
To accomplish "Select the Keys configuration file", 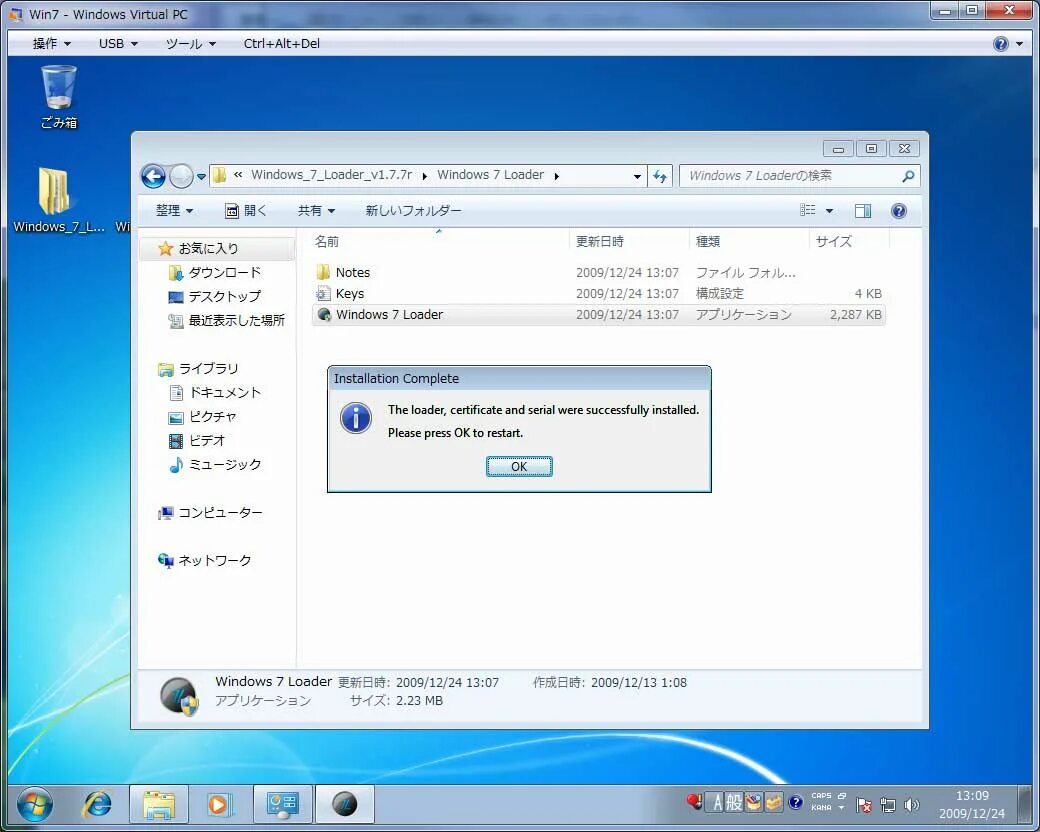I will pos(598,293).
